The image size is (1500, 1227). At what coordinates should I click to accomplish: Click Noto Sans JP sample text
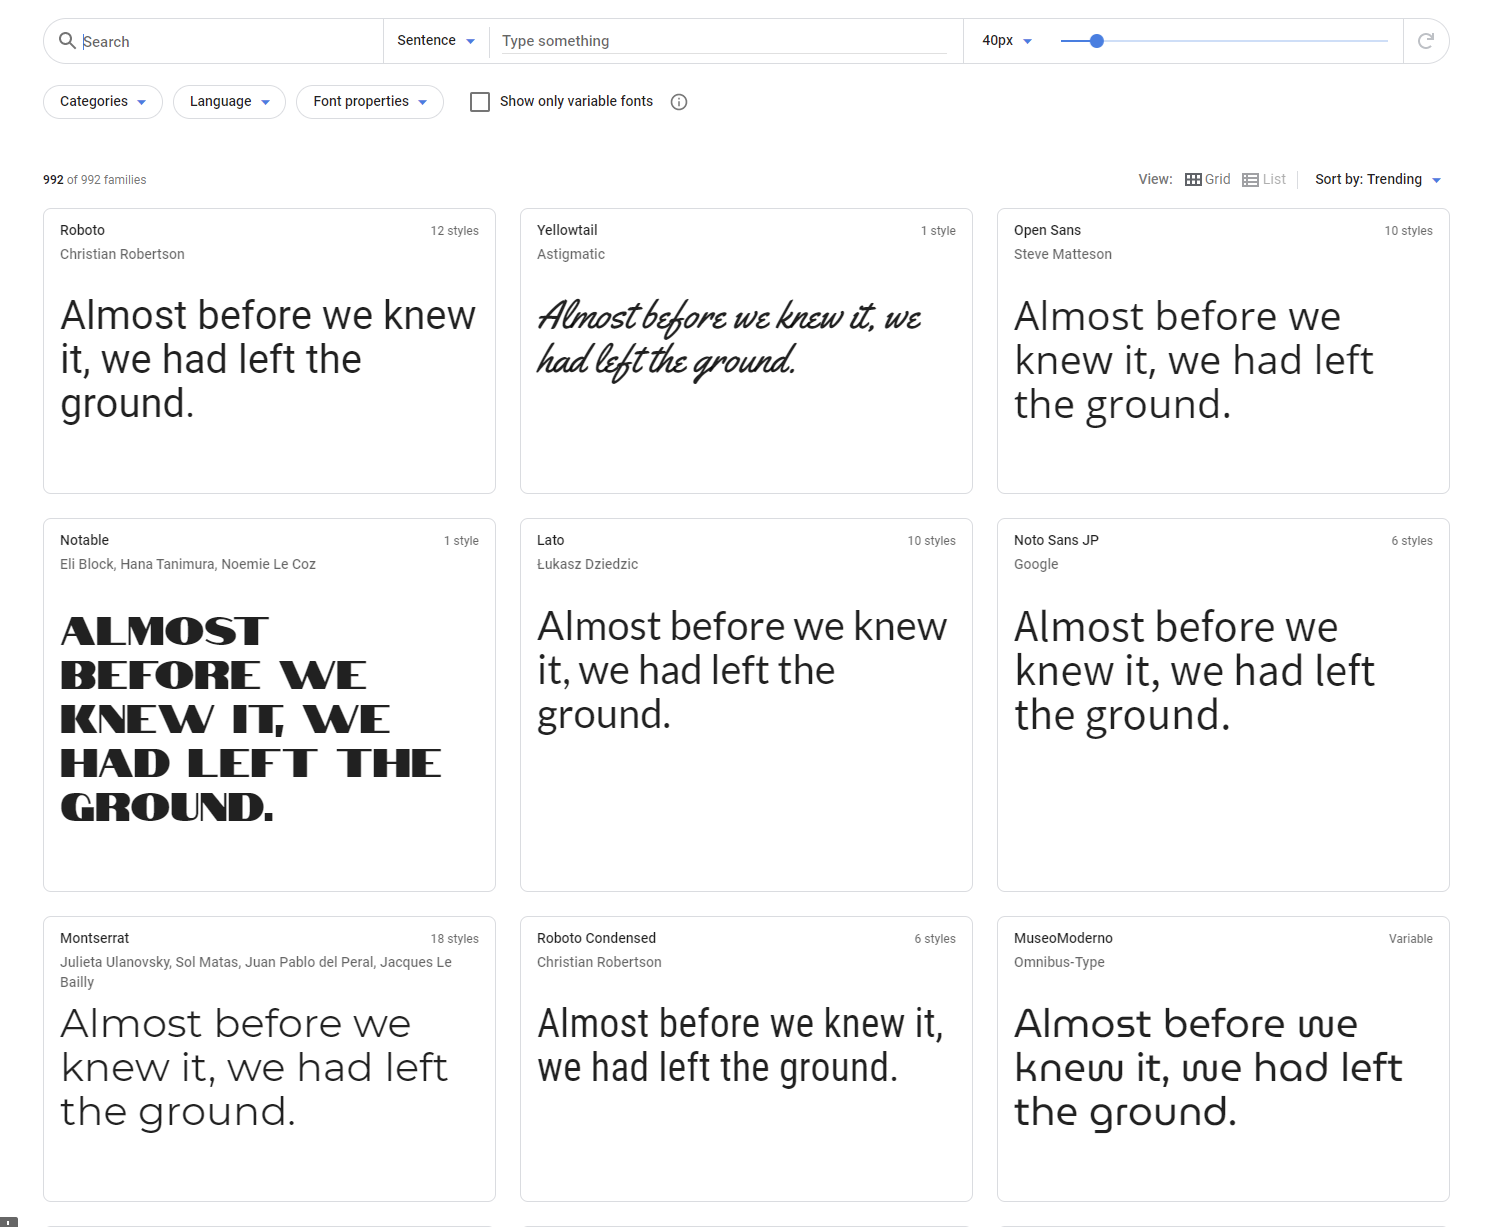[1195, 671]
